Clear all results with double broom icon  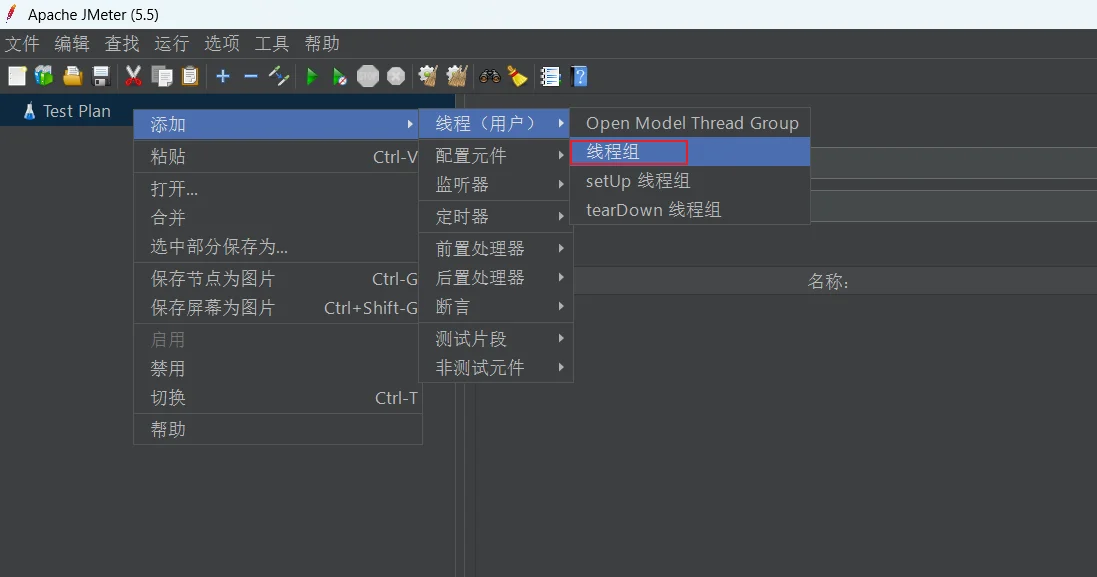[x=457, y=76]
